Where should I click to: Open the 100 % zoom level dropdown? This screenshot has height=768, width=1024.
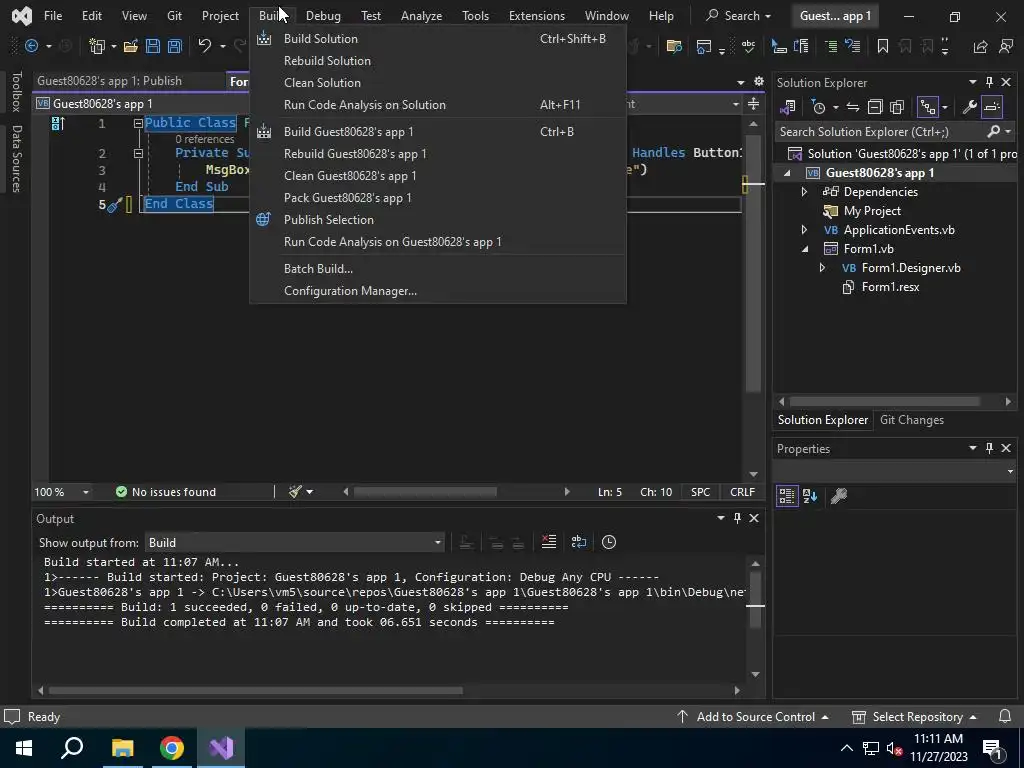point(62,492)
